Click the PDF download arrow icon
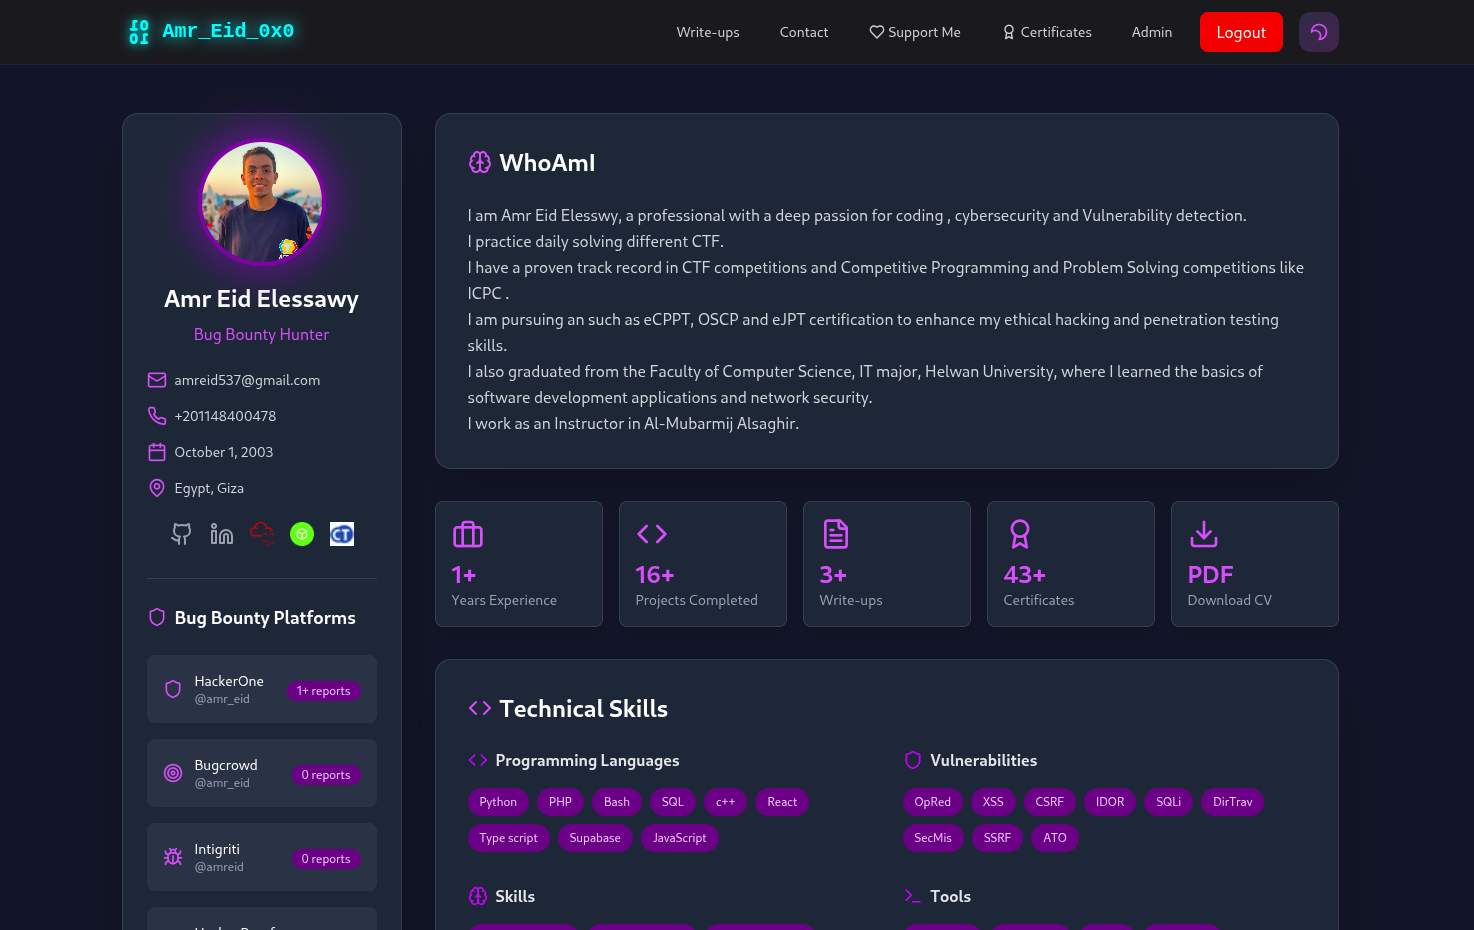Viewport: 1474px width, 930px height. (x=1204, y=534)
